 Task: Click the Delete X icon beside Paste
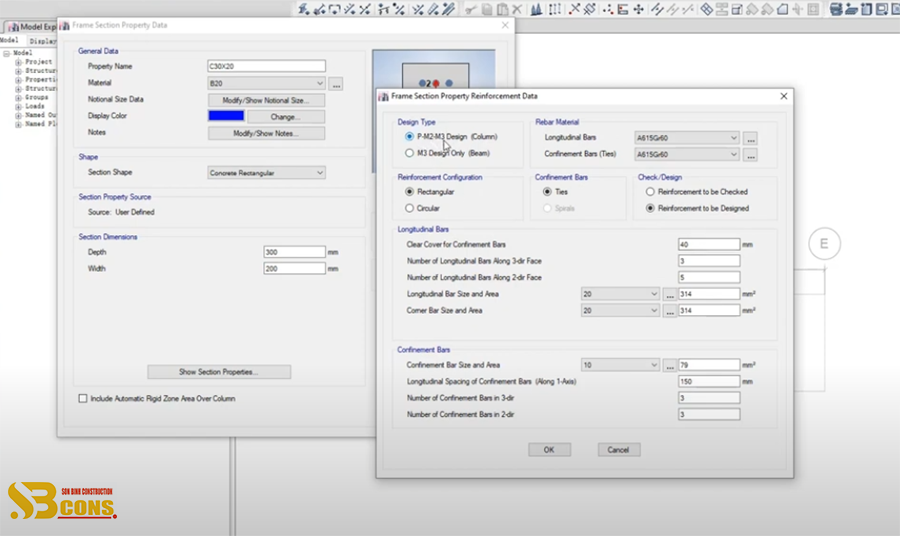point(517,9)
